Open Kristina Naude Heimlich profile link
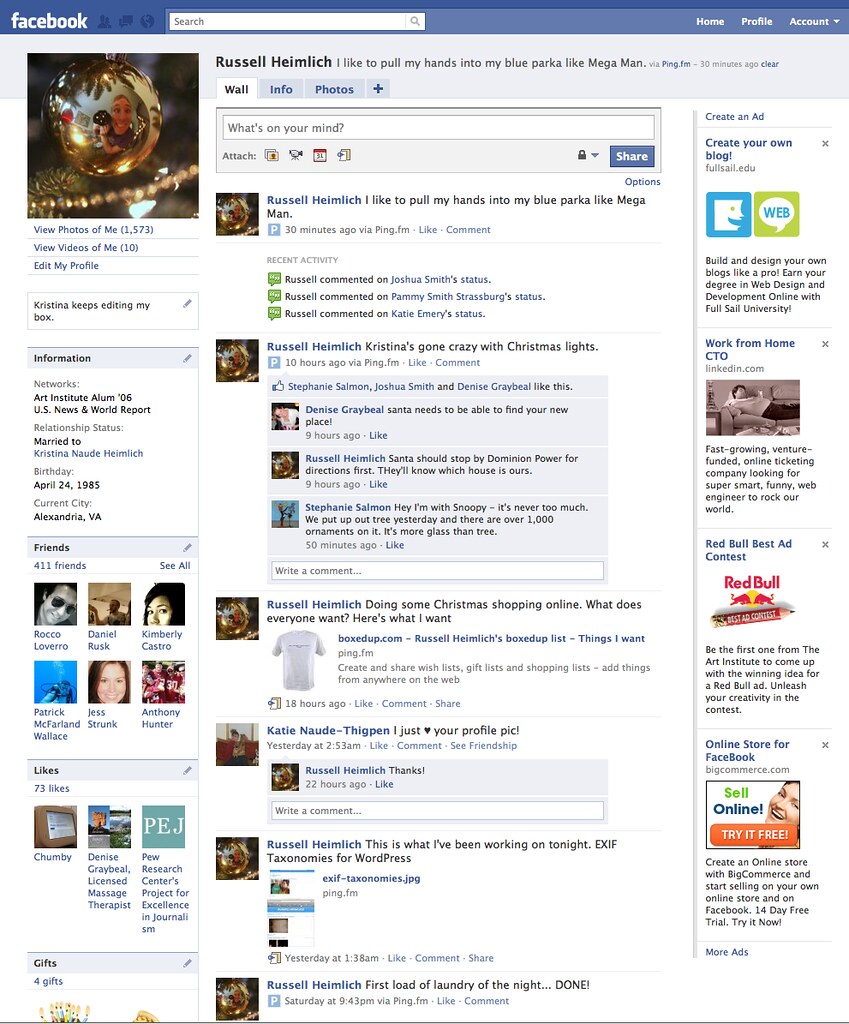 click(x=88, y=453)
